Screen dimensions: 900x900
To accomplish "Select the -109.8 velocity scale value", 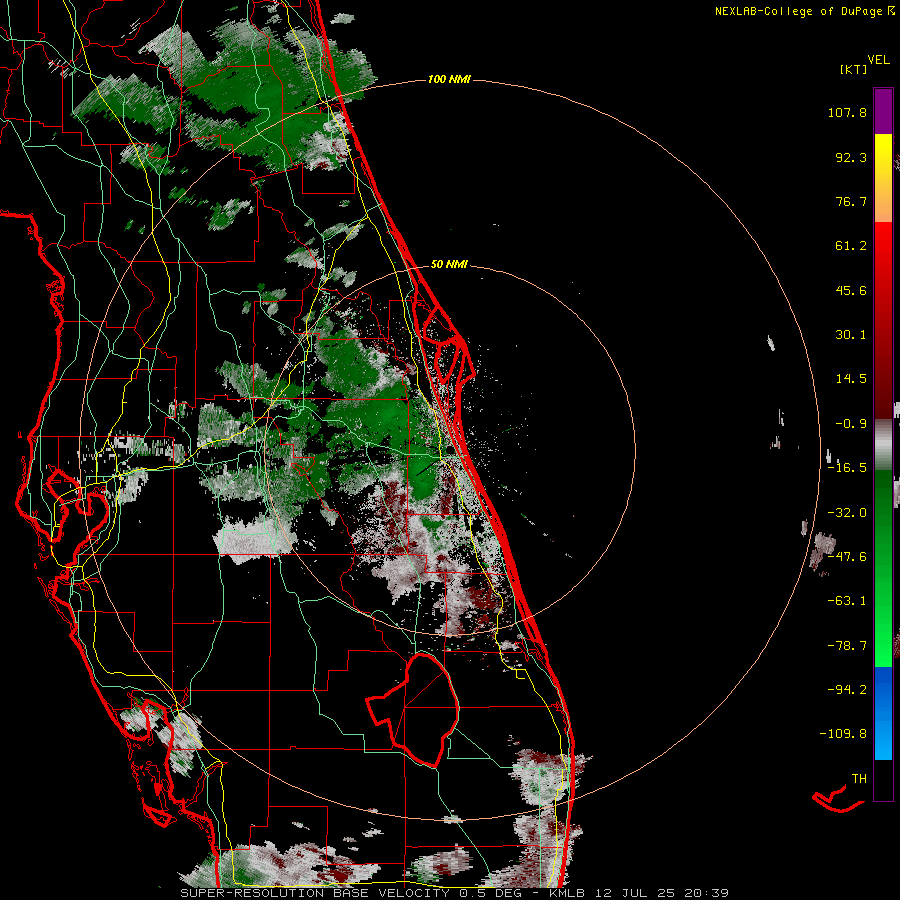I will (x=844, y=734).
